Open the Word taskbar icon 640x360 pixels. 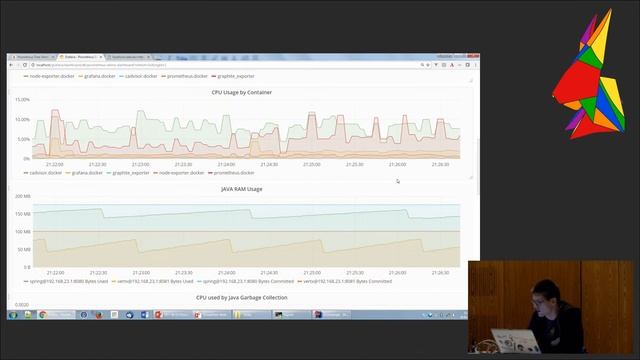pyautogui.click(x=144, y=315)
